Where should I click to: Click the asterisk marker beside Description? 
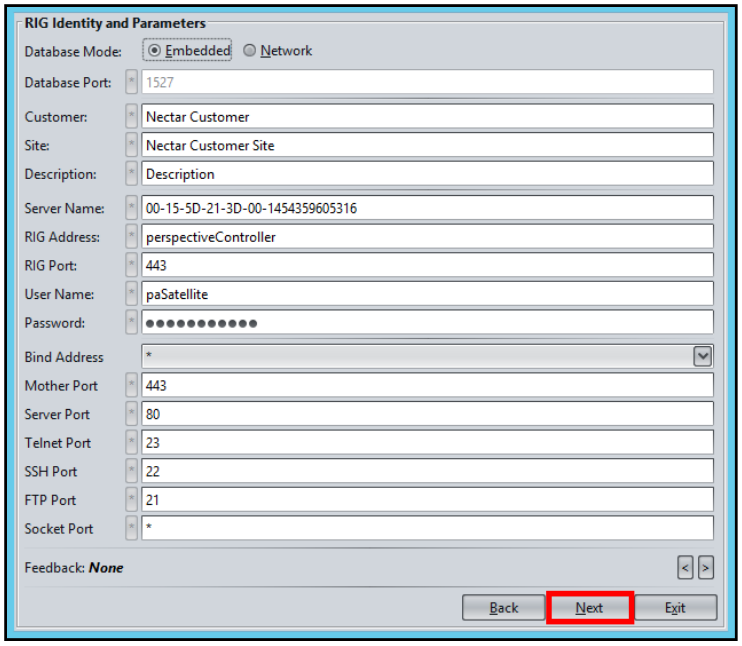click(x=132, y=174)
